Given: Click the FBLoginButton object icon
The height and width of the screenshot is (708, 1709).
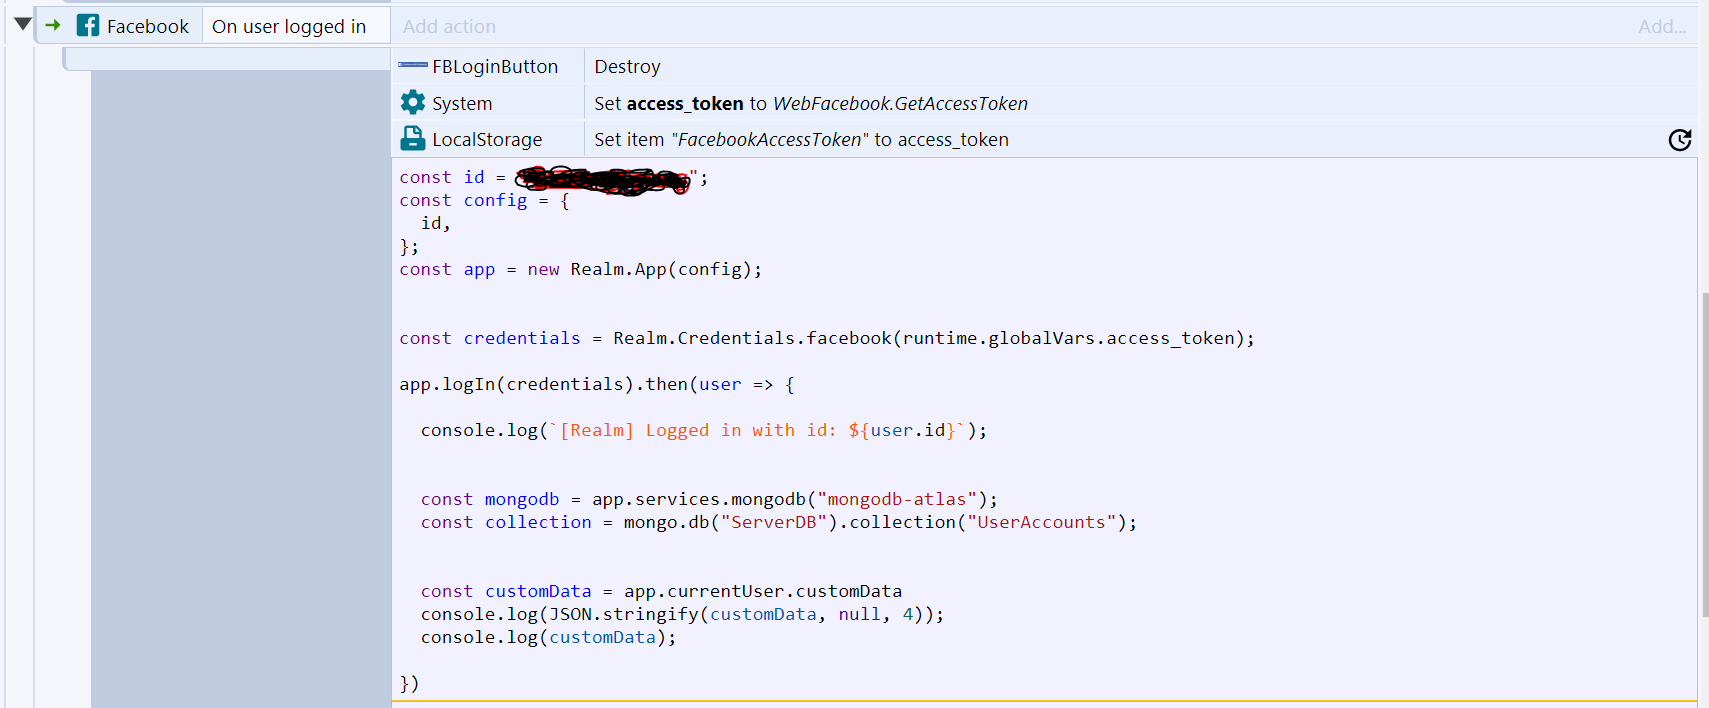Looking at the screenshot, I should tap(412, 65).
